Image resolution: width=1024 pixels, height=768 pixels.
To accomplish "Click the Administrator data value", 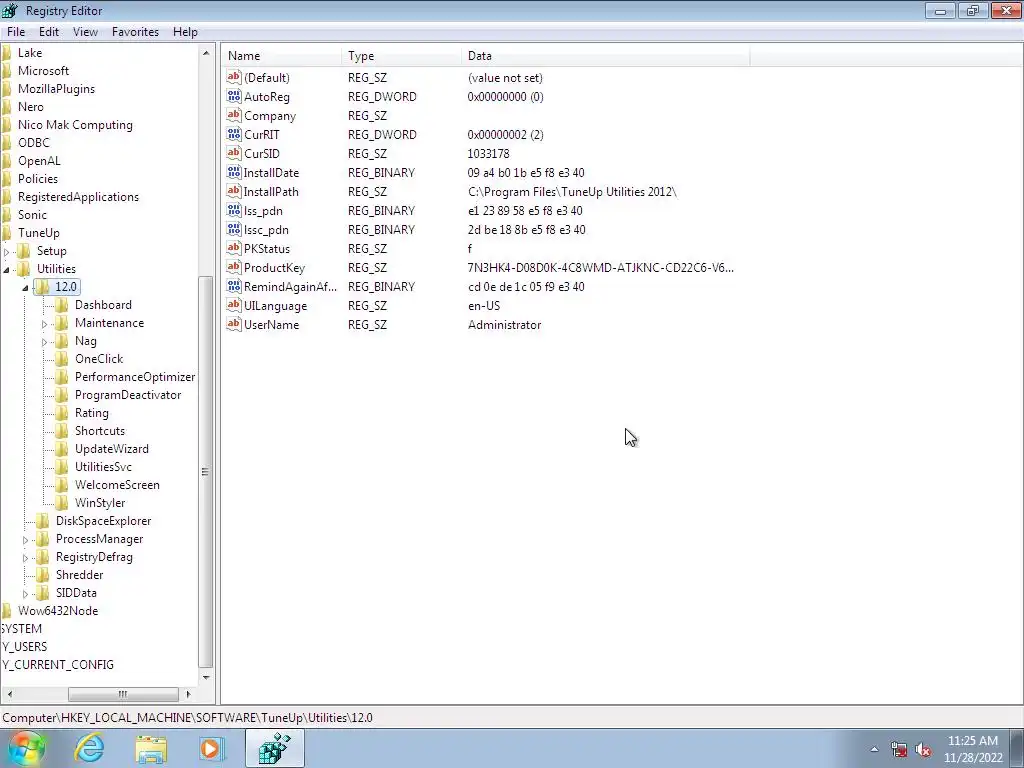I will [504, 325].
